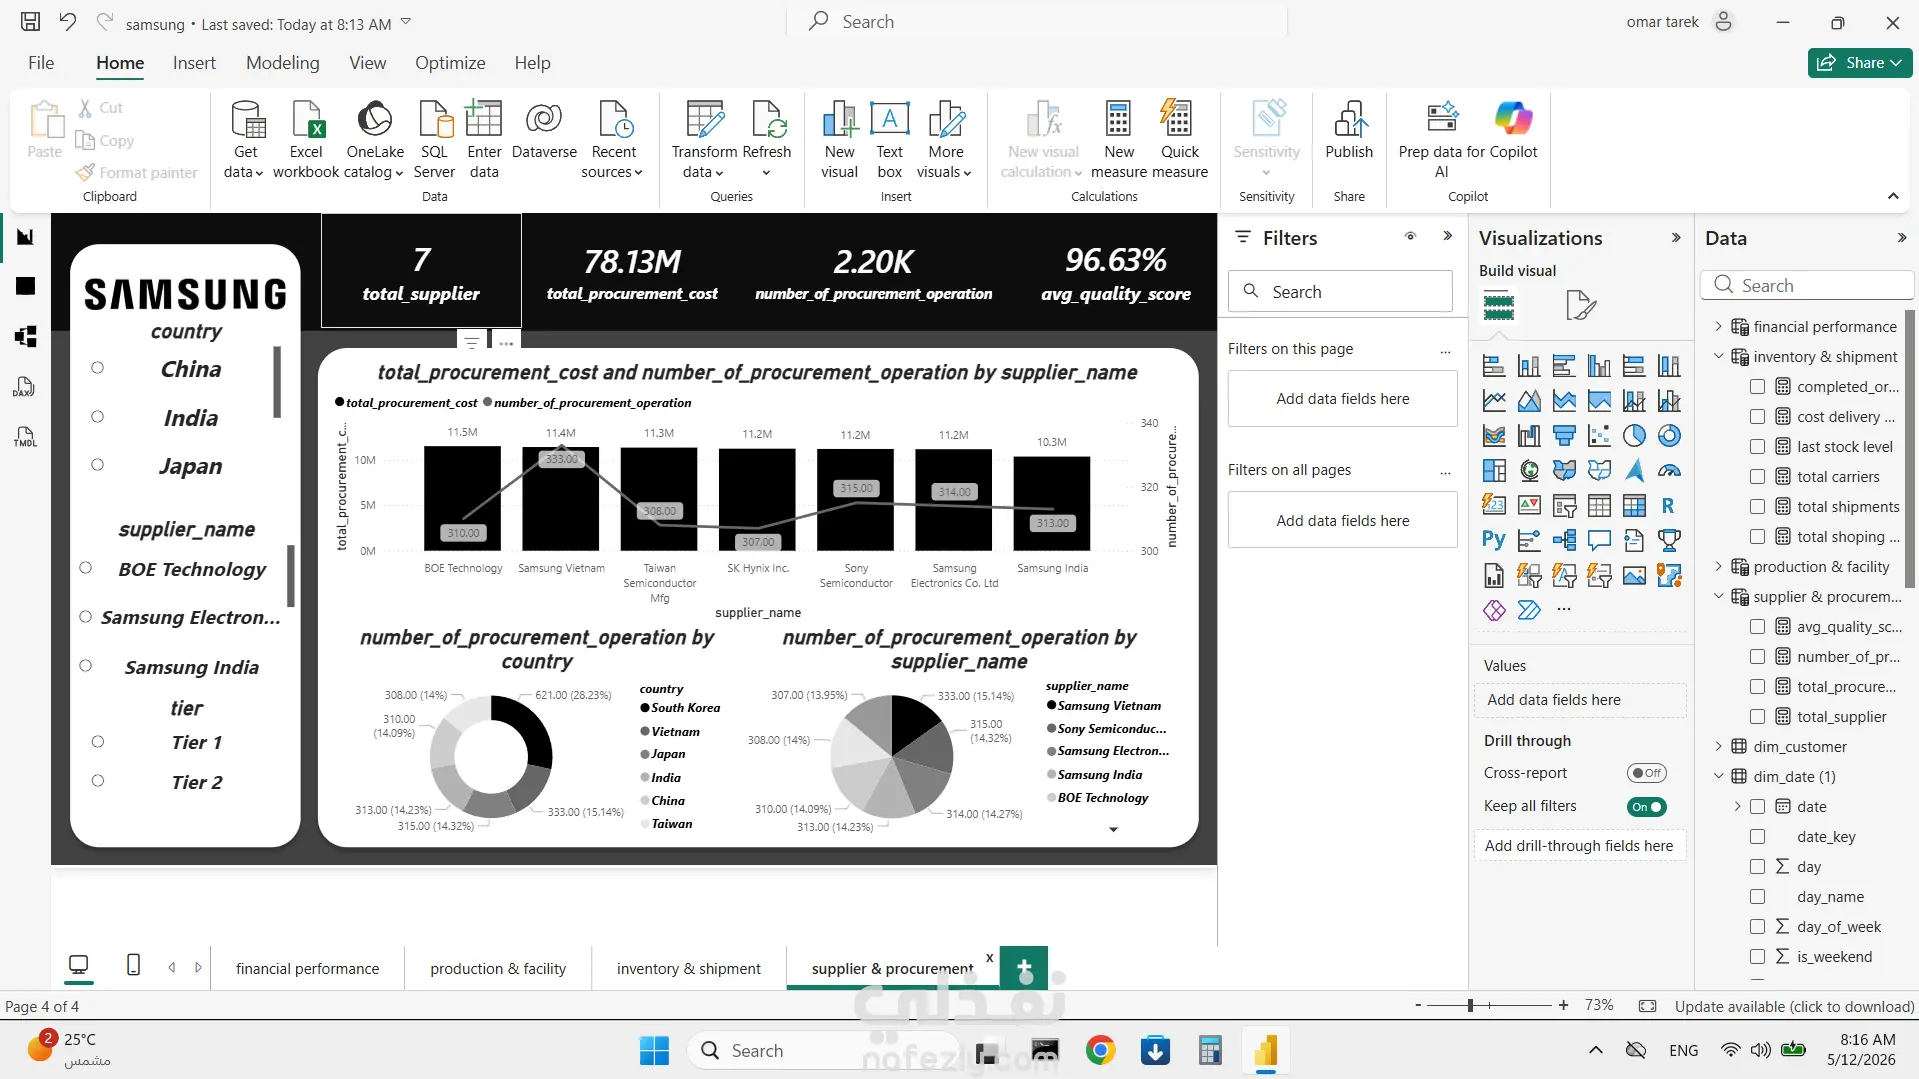Save the report with the save icon
Viewport: 1919px width, 1079px height.
pyautogui.click(x=31, y=22)
